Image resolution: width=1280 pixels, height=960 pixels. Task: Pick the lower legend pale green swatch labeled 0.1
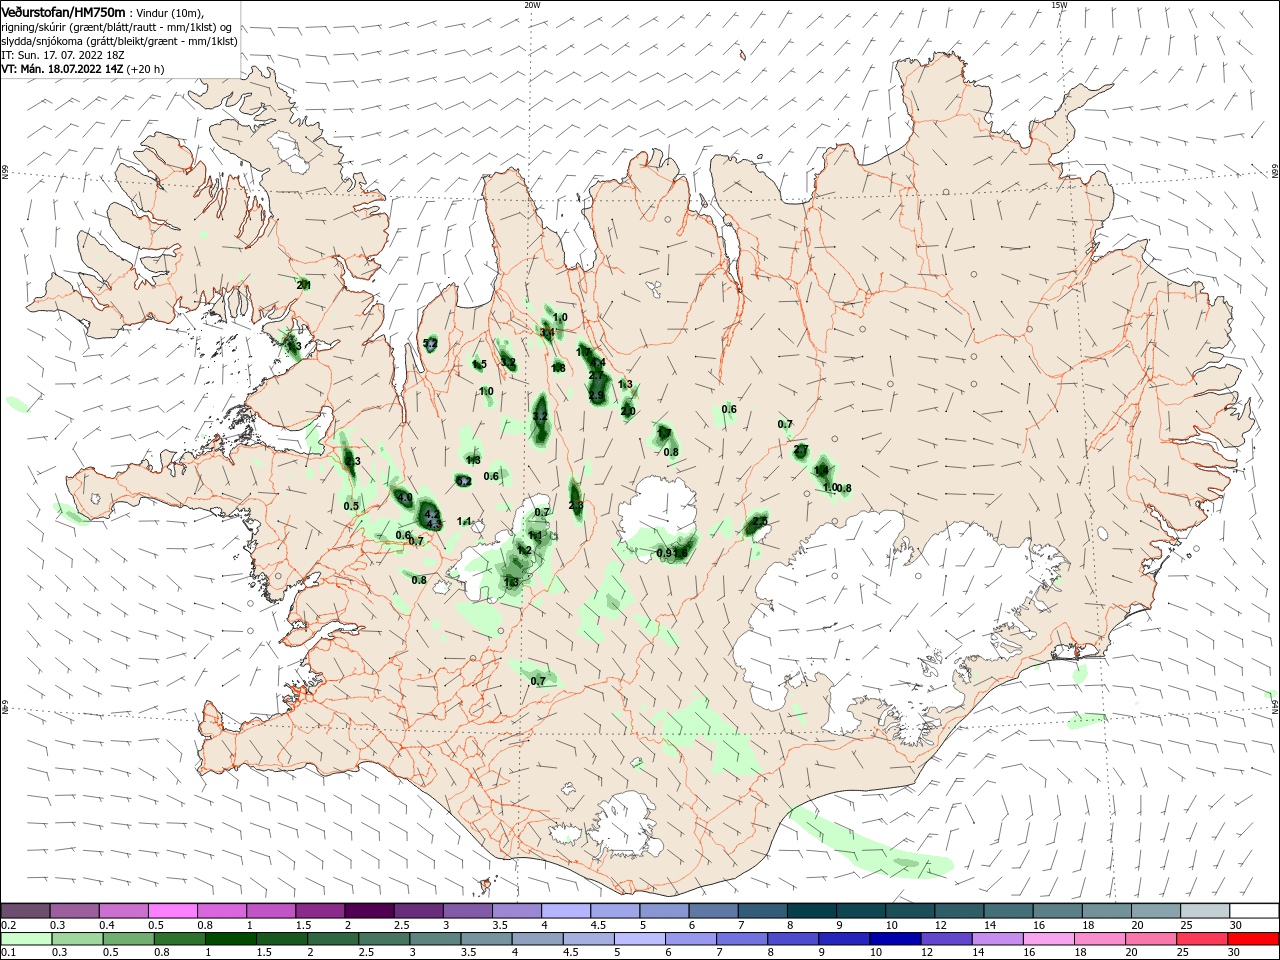(26, 939)
